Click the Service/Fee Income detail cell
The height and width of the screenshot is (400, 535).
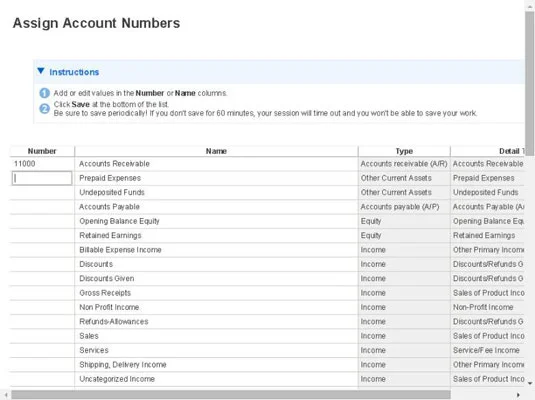[488, 350]
